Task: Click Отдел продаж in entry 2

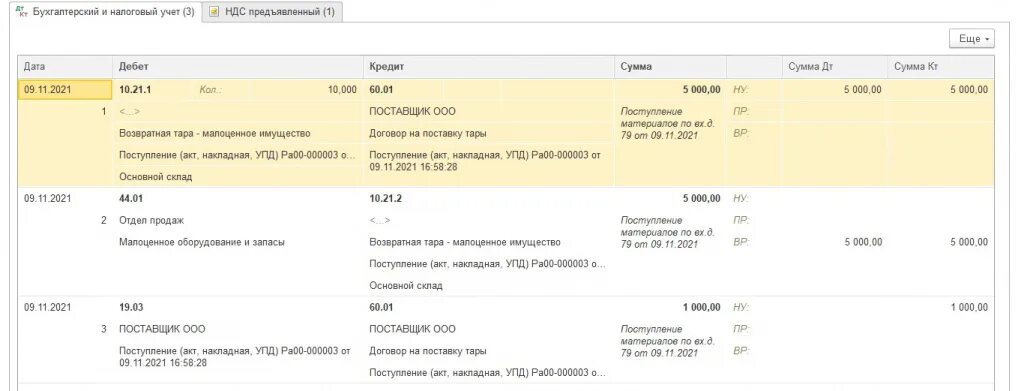Action: (x=152, y=221)
